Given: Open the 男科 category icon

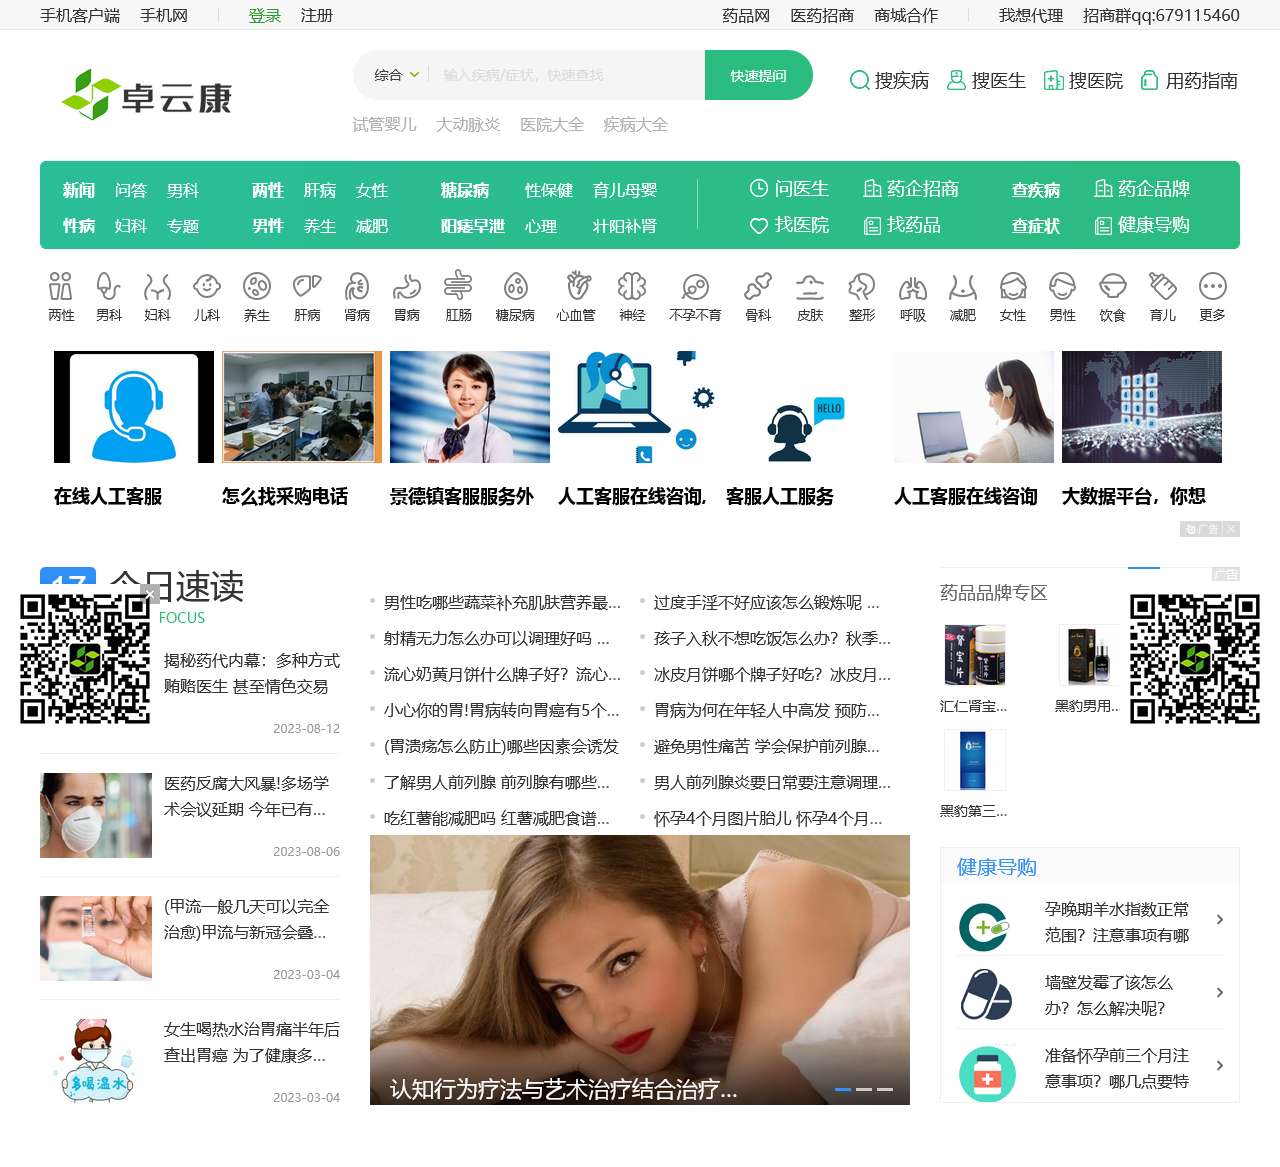Looking at the screenshot, I should pos(108,287).
